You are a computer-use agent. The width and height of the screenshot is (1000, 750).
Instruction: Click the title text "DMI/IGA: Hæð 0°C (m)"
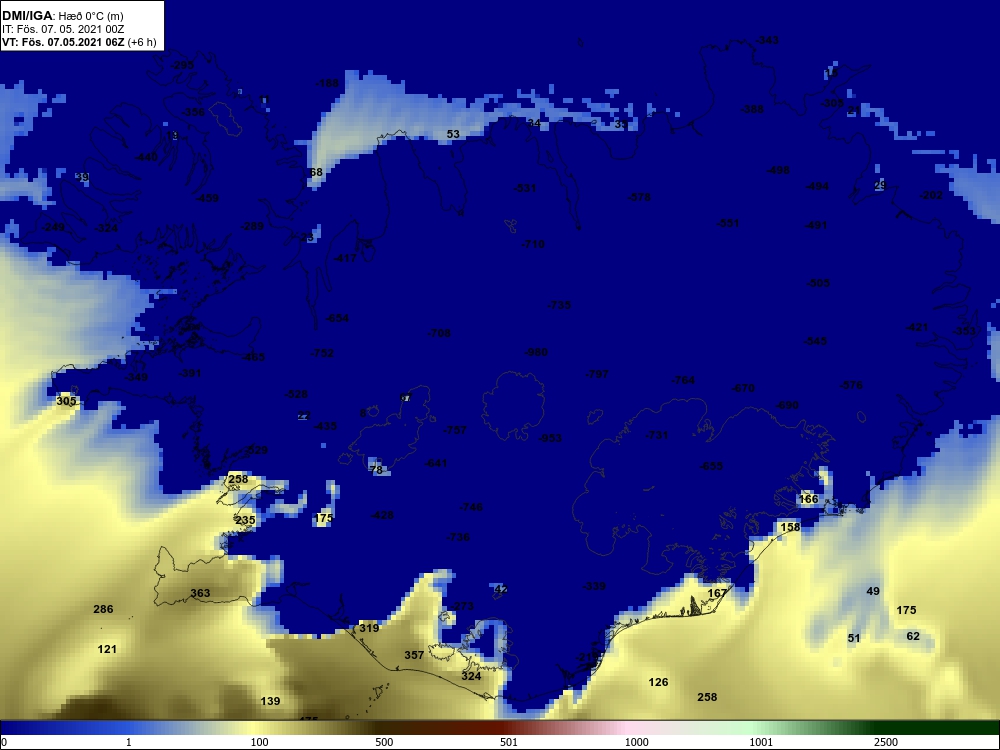(64, 16)
